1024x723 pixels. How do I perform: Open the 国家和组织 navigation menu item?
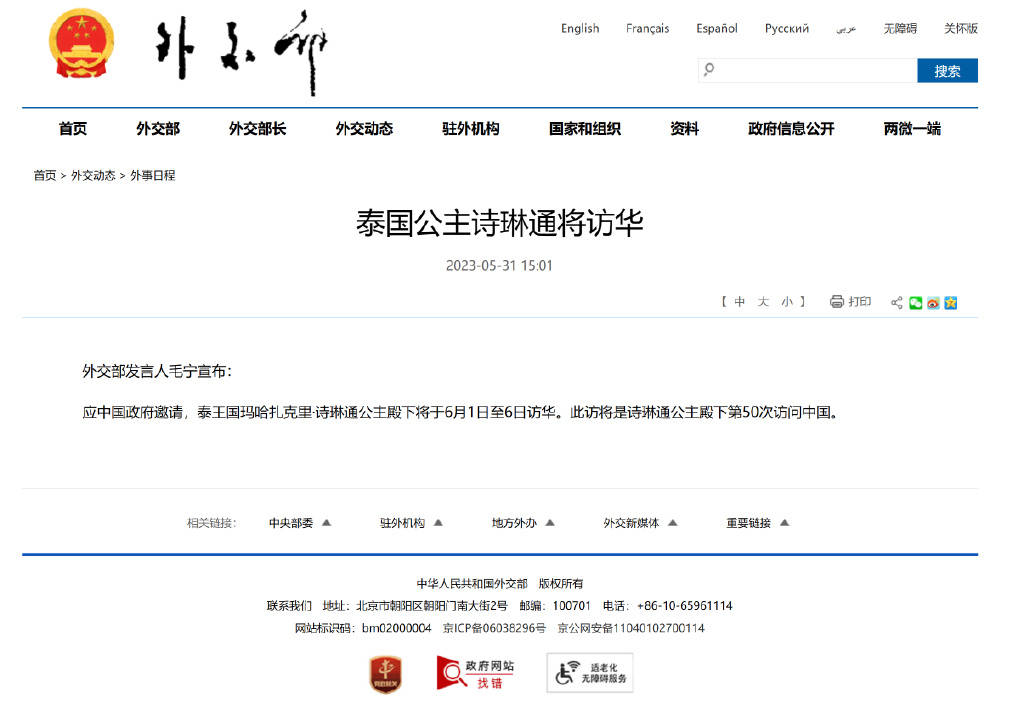tap(585, 129)
